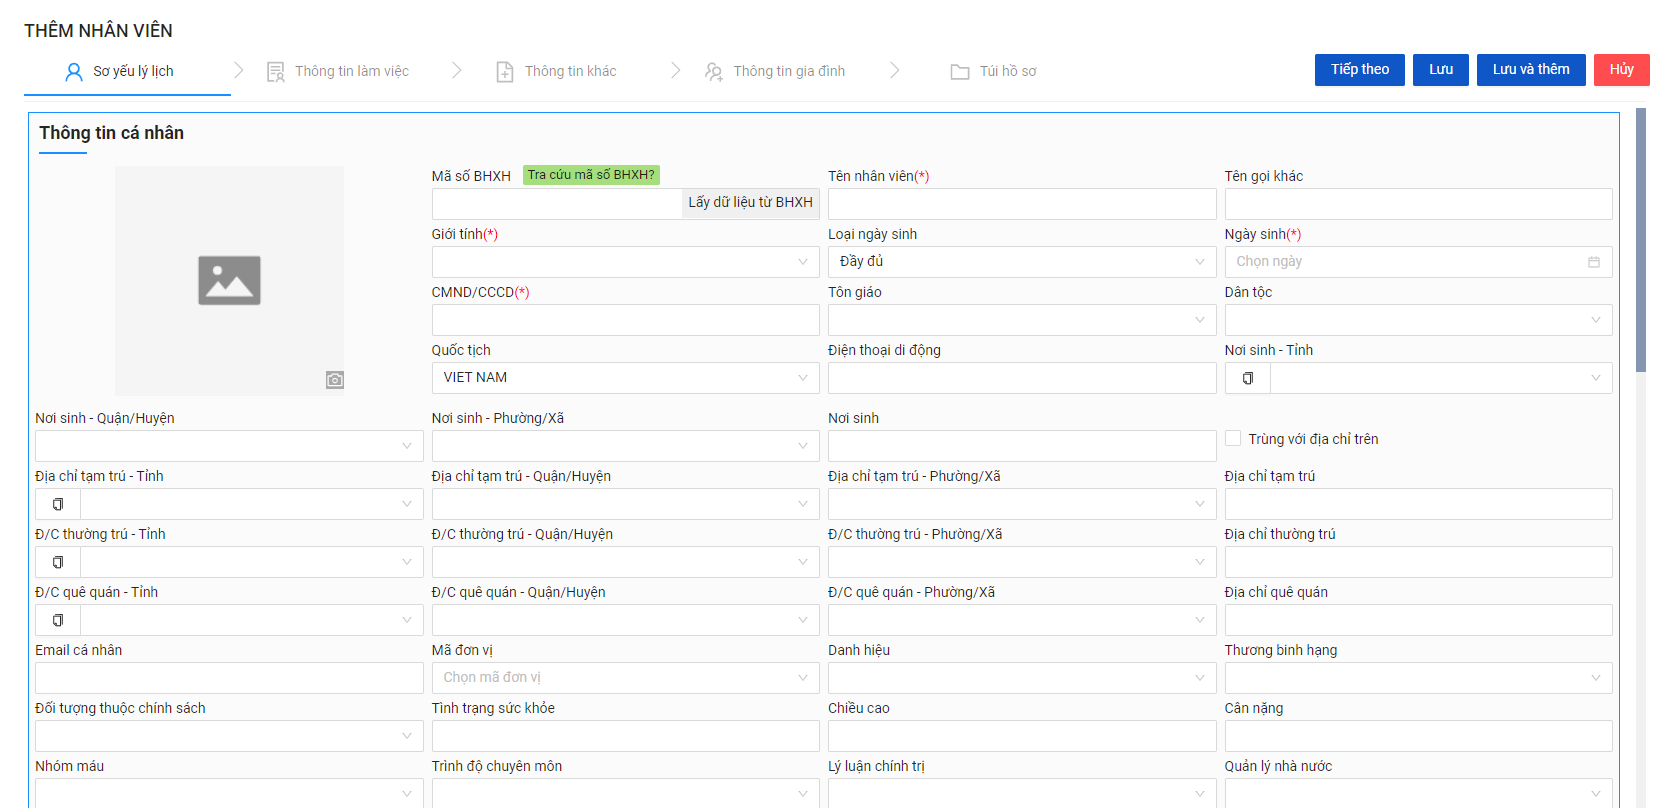Viewport: 1664px width, 808px height.
Task: Click the Lấy dữ liệu từ BHXH button
Action: coord(750,203)
